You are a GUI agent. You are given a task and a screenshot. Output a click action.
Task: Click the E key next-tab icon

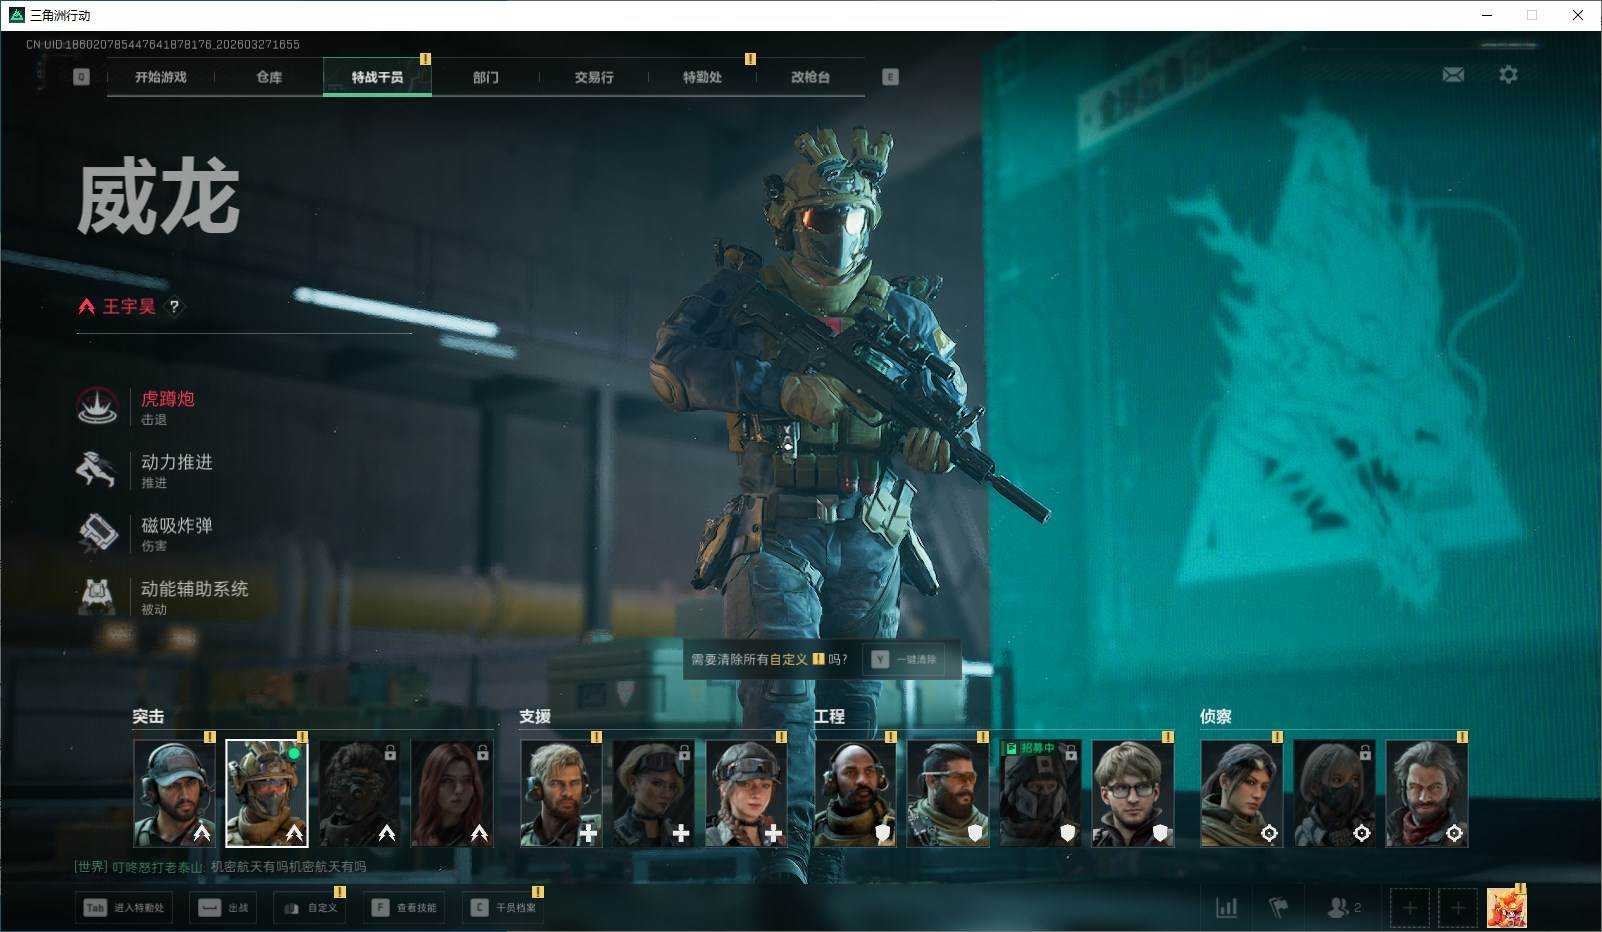pos(890,77)
